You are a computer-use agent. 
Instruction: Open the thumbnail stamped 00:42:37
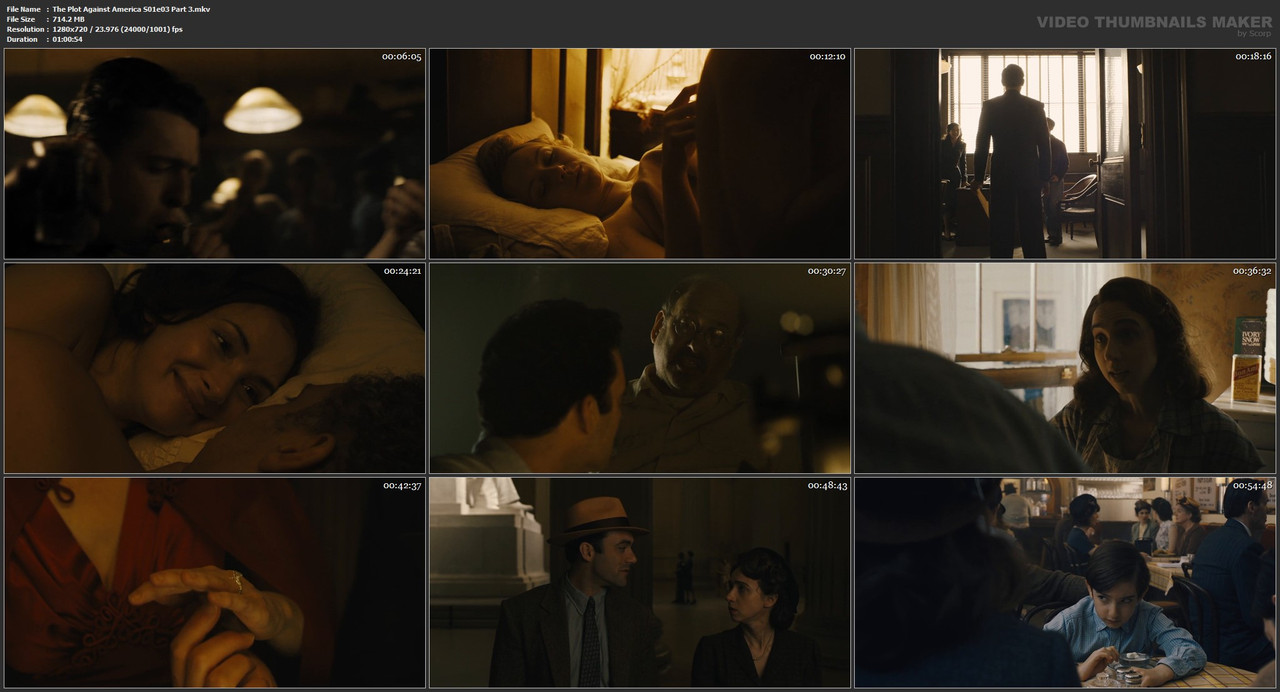pyautogui.click(x=215, y=582)
